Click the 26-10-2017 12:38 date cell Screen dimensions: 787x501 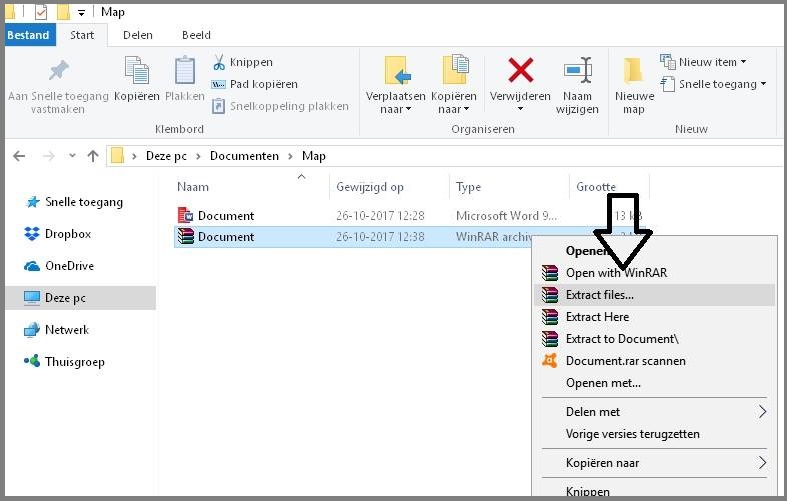point(380,237)
